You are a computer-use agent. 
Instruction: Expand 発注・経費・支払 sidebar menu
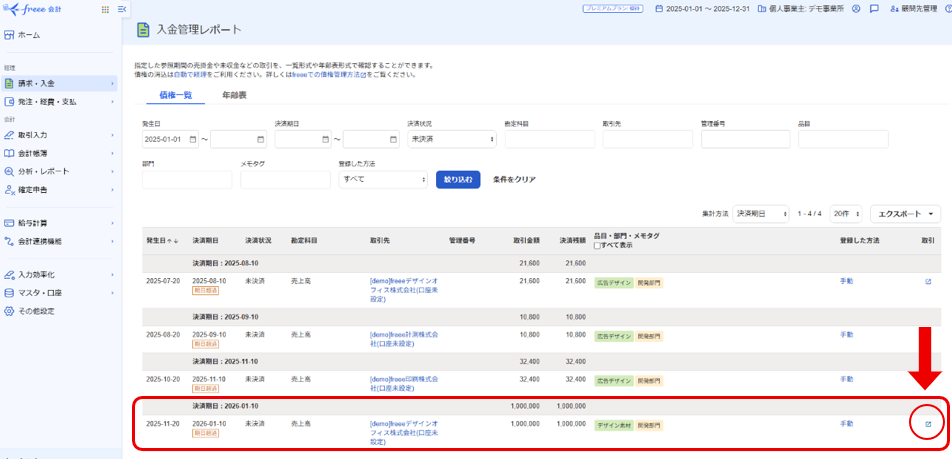58,101
